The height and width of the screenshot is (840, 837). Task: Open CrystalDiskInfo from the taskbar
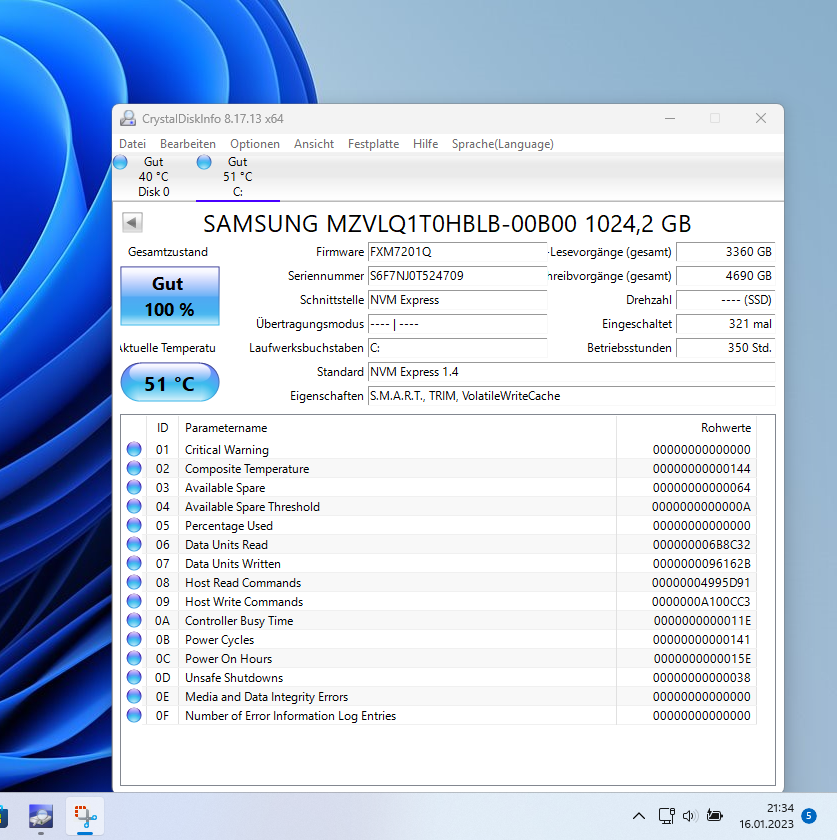pyautogui.click(x=41, y=816)
